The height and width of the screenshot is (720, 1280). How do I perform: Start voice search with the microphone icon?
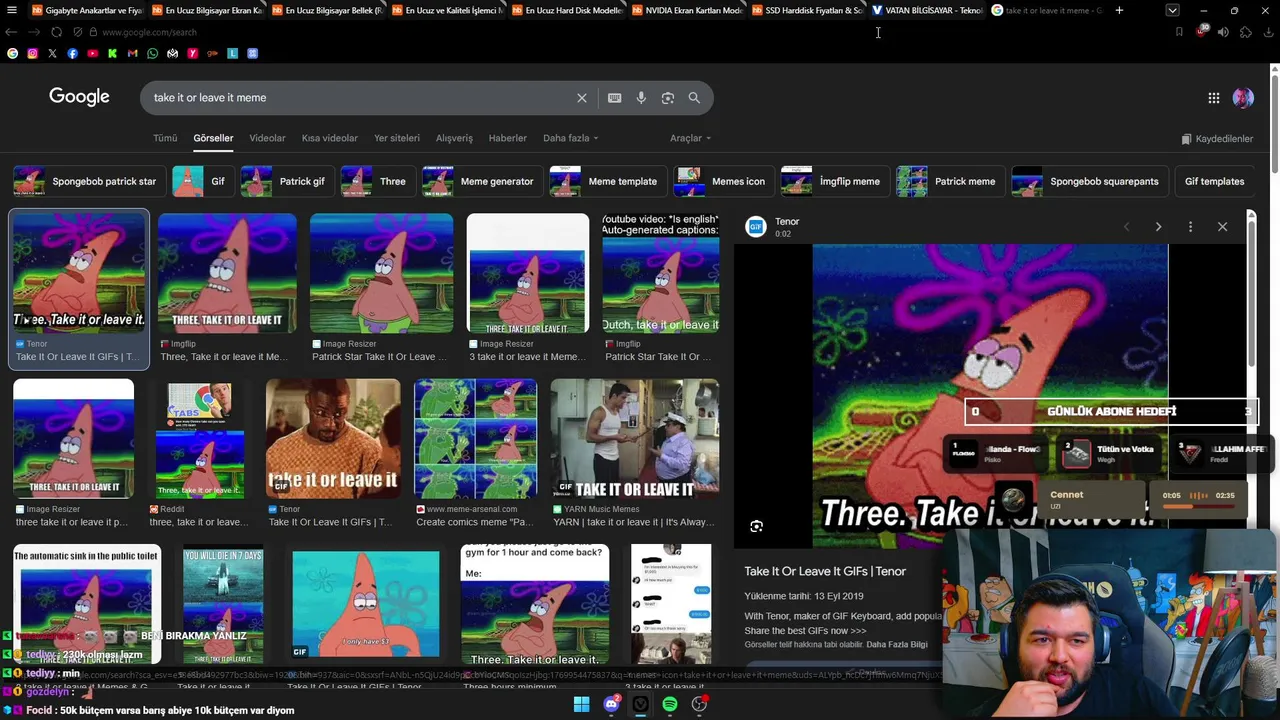point(641,98)
